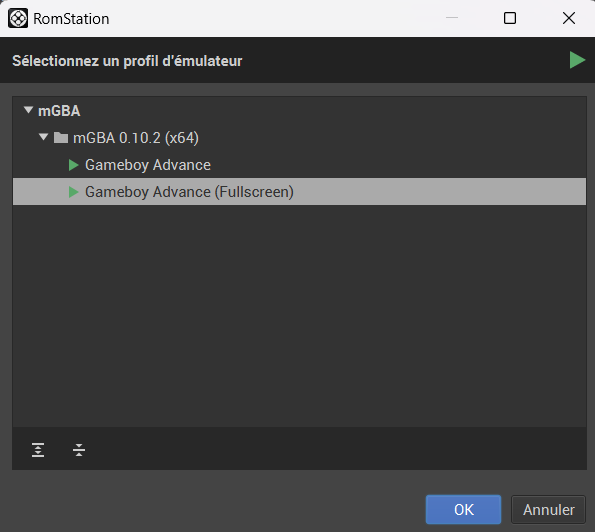Viewport: 595px width, 532px height.
Task: Click the Sélectionnez un profil d'émulateur heading
Action: [127, 61]
